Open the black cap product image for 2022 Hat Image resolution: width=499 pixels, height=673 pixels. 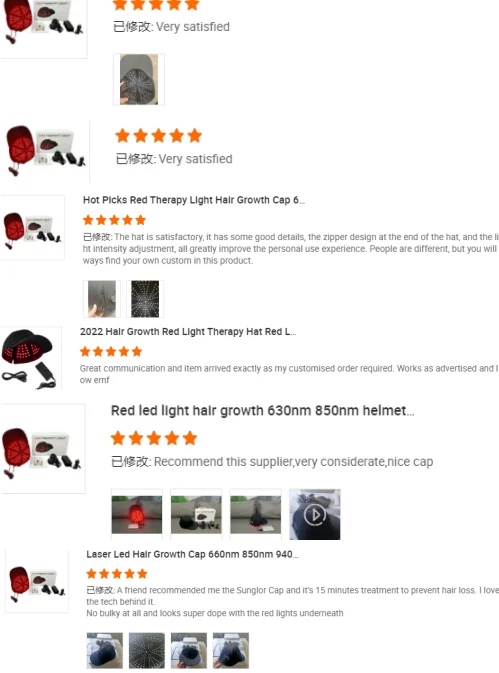coord(30,359)
